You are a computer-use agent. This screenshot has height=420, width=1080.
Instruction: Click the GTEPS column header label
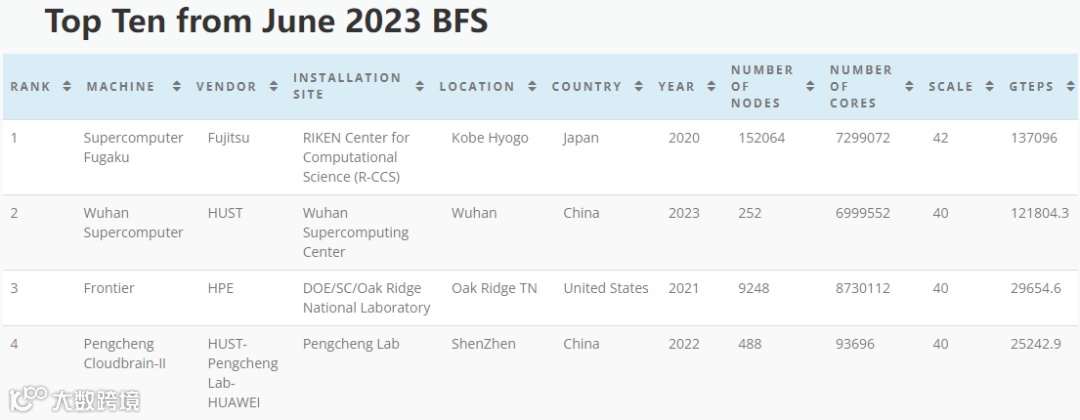tap(1031, 86)
